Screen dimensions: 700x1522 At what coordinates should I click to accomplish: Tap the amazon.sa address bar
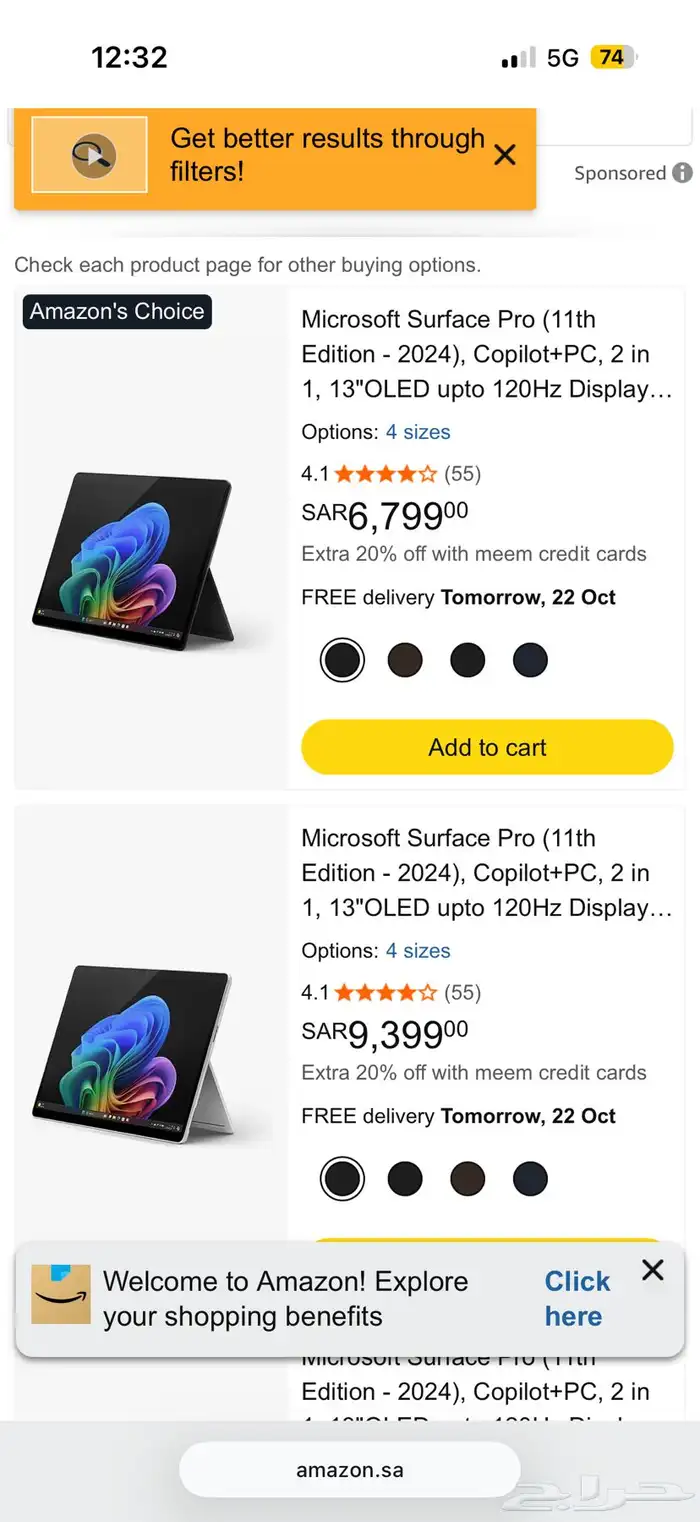pos(350,1470)
